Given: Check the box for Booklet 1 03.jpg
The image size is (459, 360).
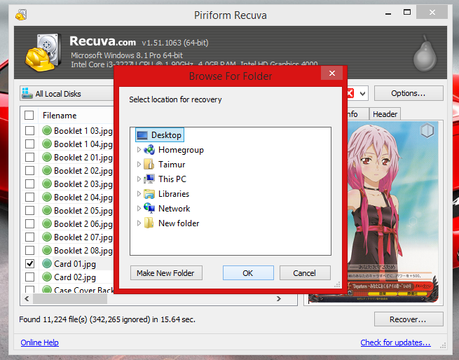Looking at the screenshot, I should (30, 130).
